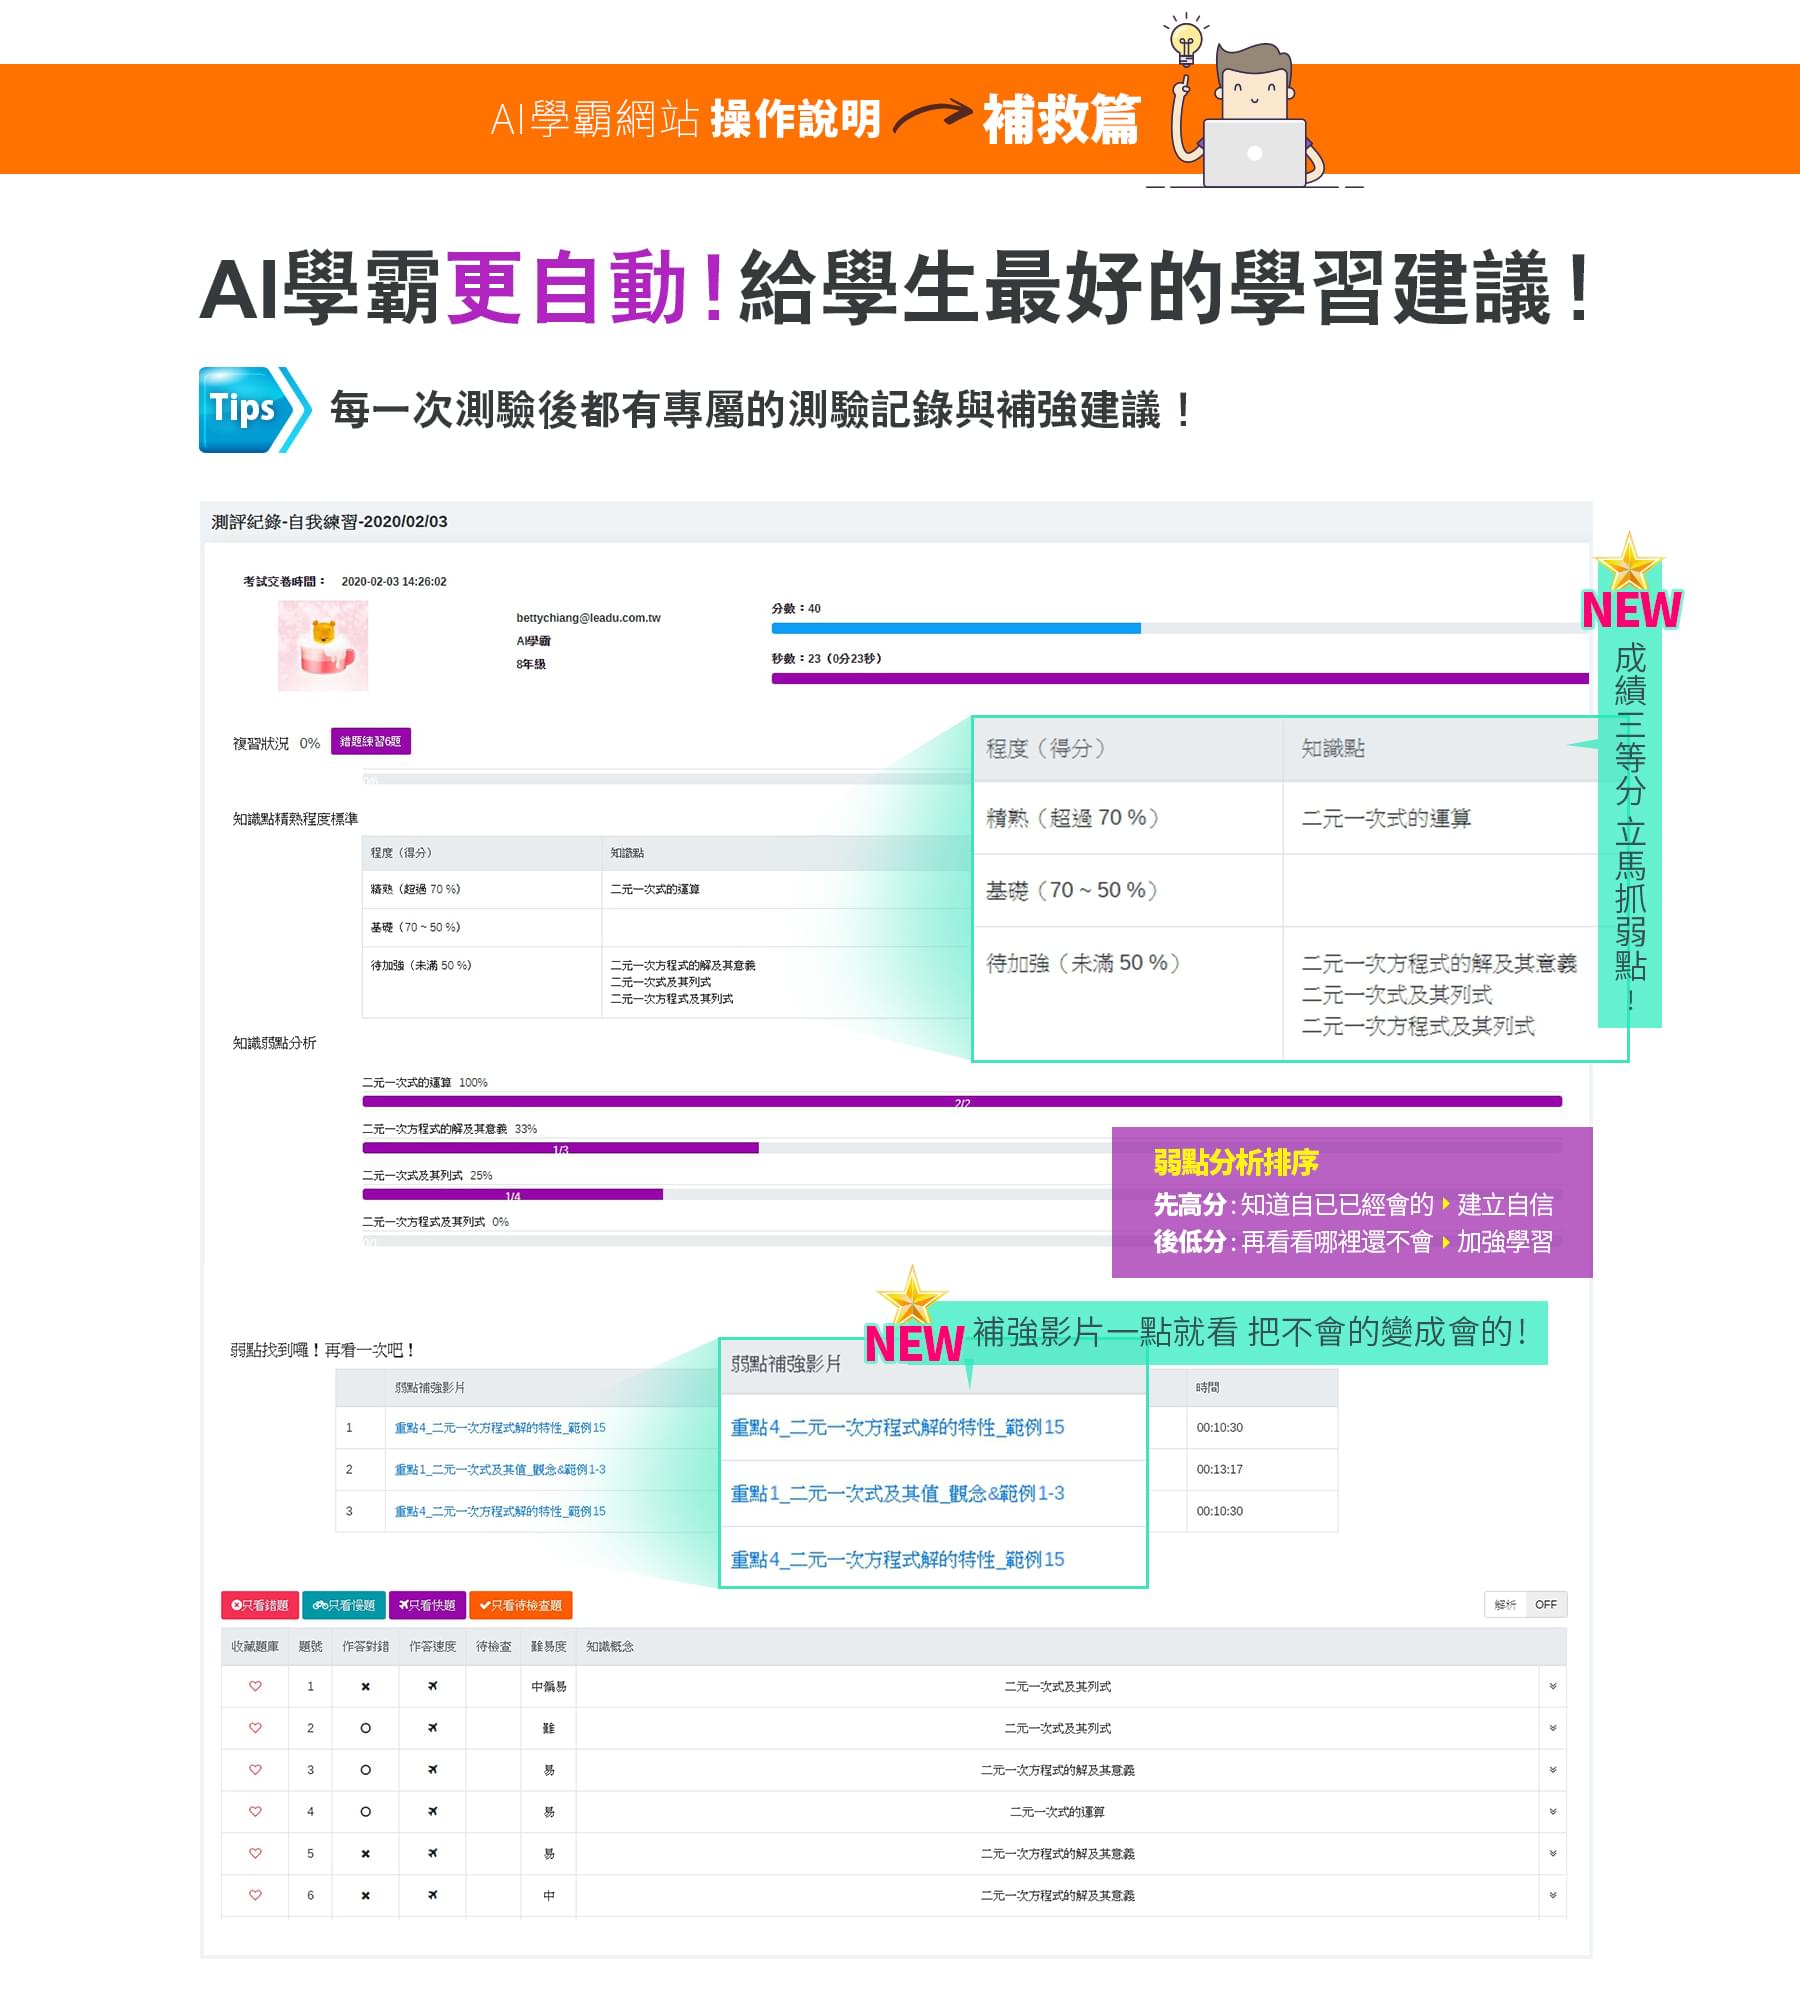Click the 二元一次式及其列式 25% bar
1800x2001 pixels.
pos(512,1195)
